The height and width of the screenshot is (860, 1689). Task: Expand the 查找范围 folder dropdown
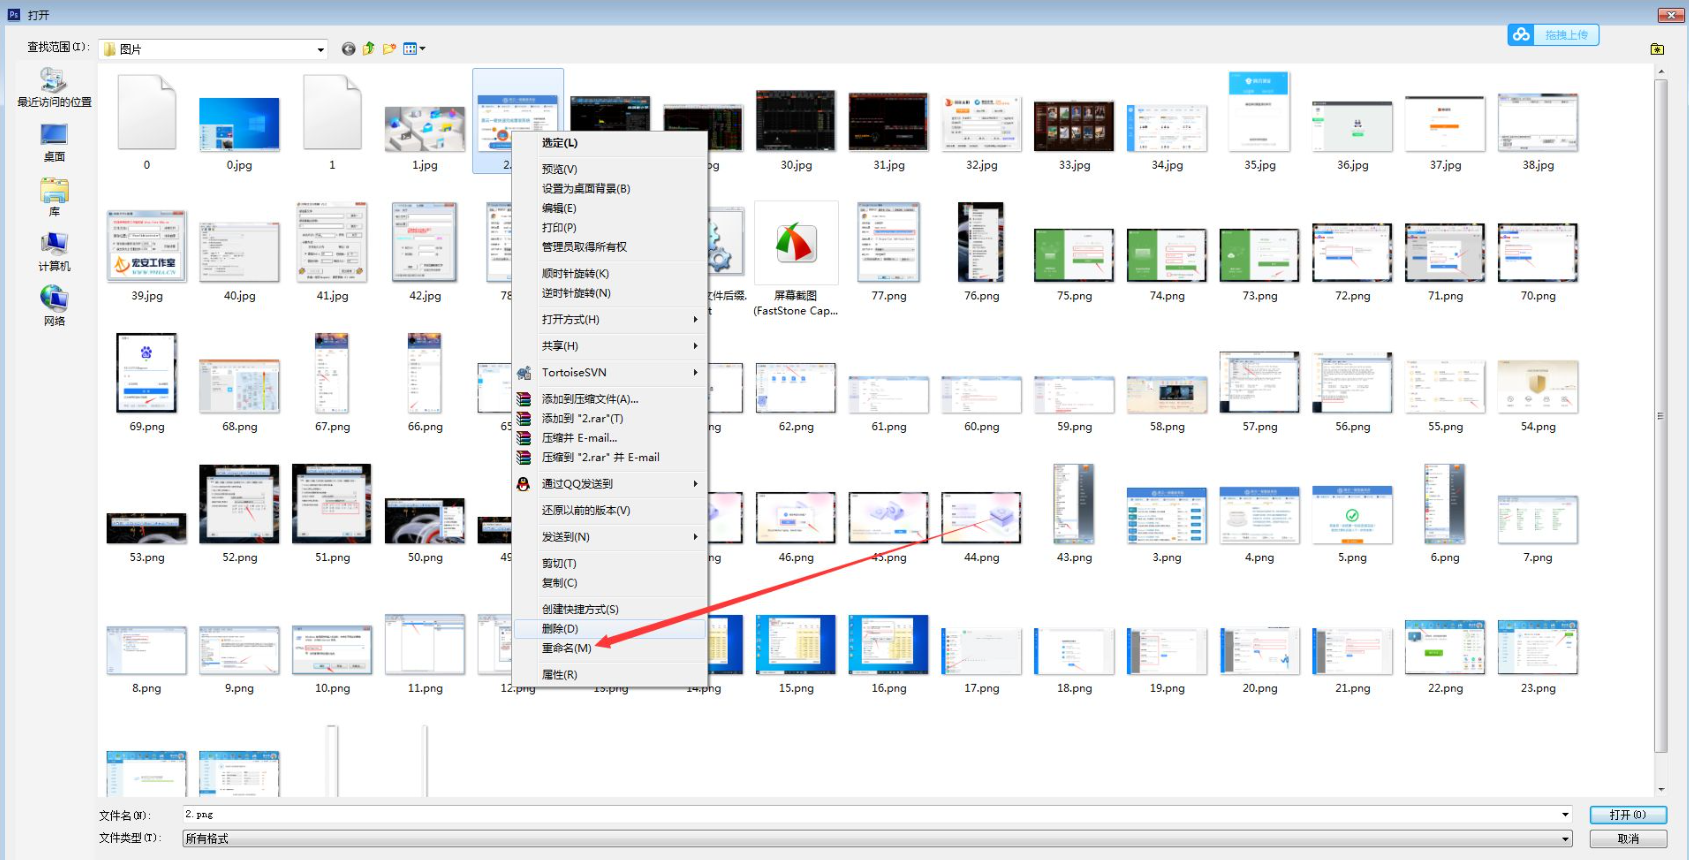coord(320,50)
